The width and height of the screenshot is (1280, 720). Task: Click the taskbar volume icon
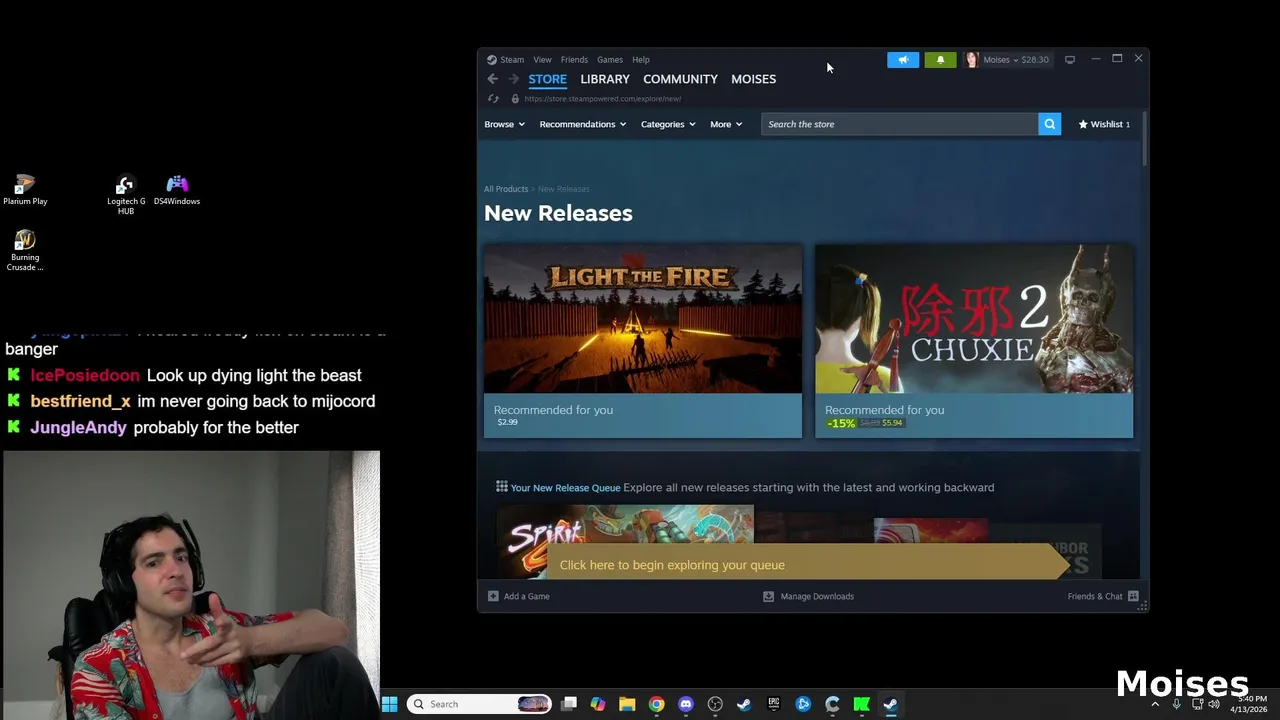click(1214, 704)
